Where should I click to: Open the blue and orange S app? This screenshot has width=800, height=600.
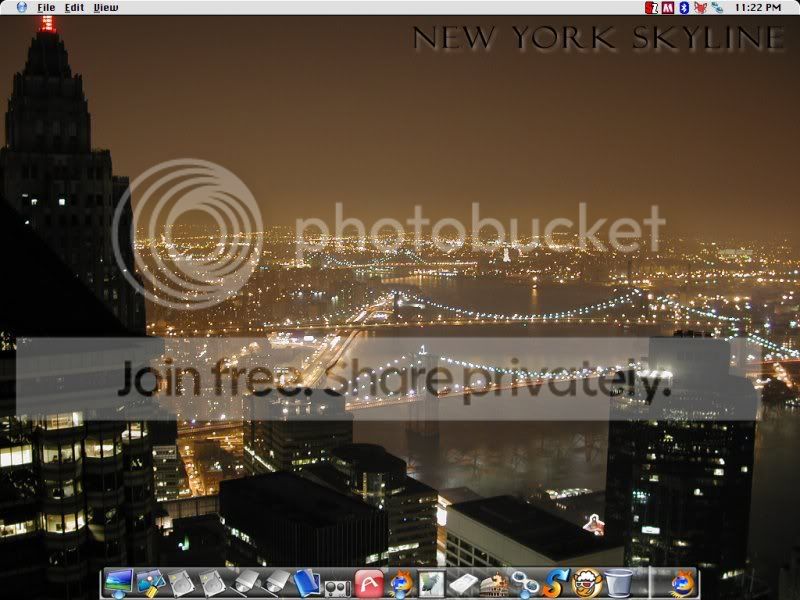[556, 582]
